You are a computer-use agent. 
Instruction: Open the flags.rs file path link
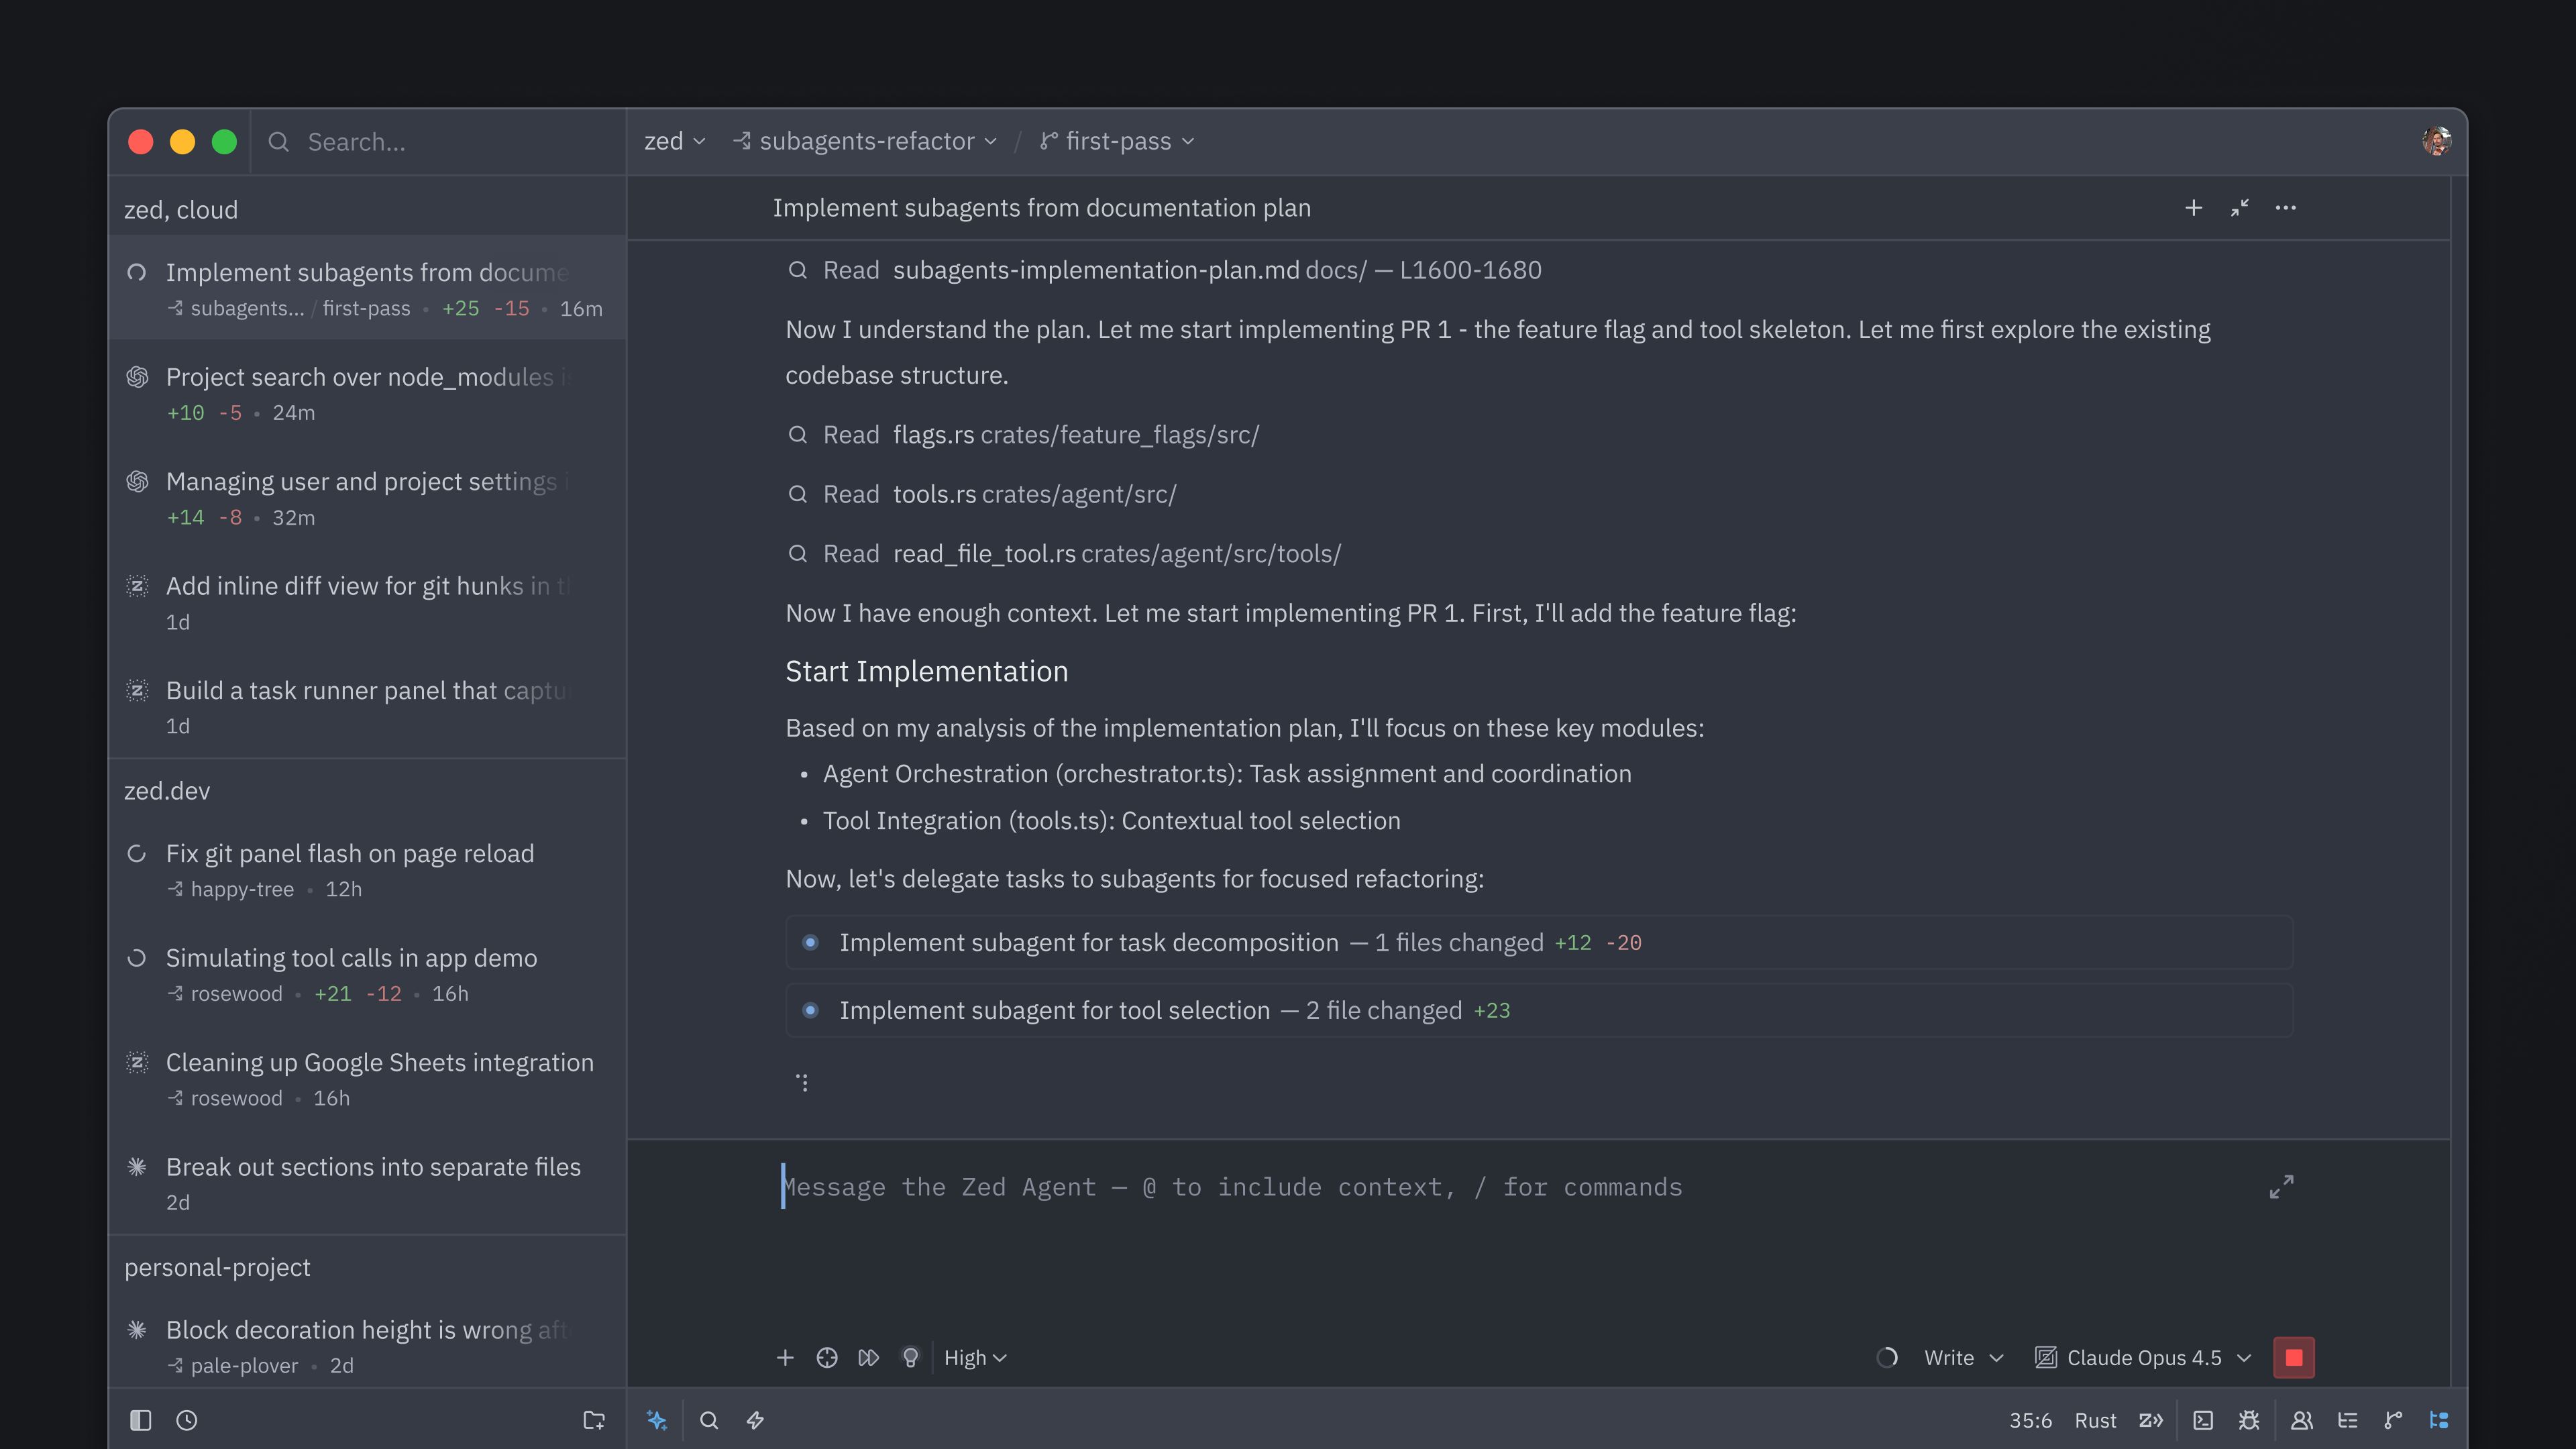(x=1075, y=435)
